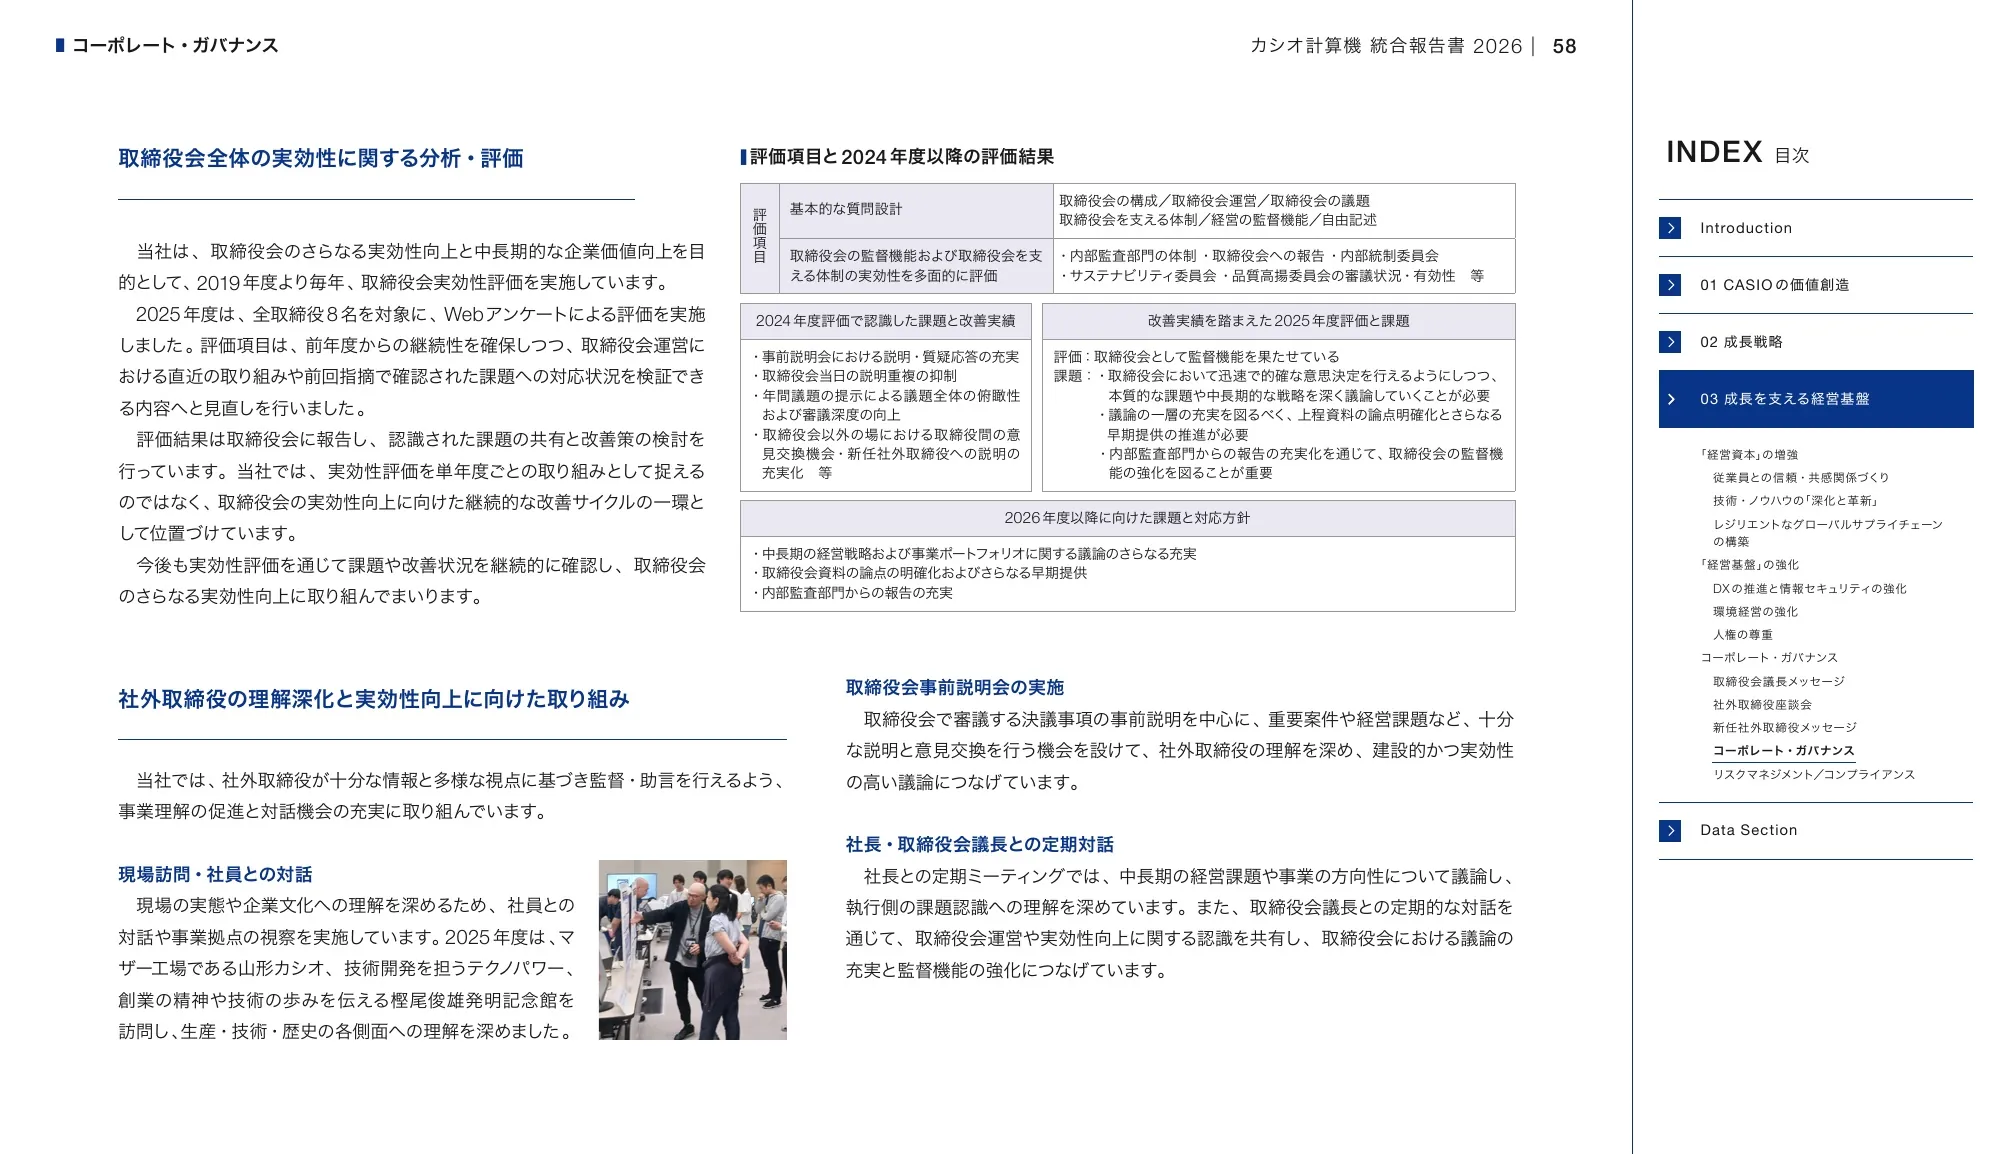Open 従業員との信頼・共感関係づくり page link
This screenshot has height=1154, width=2000.
1801,478
